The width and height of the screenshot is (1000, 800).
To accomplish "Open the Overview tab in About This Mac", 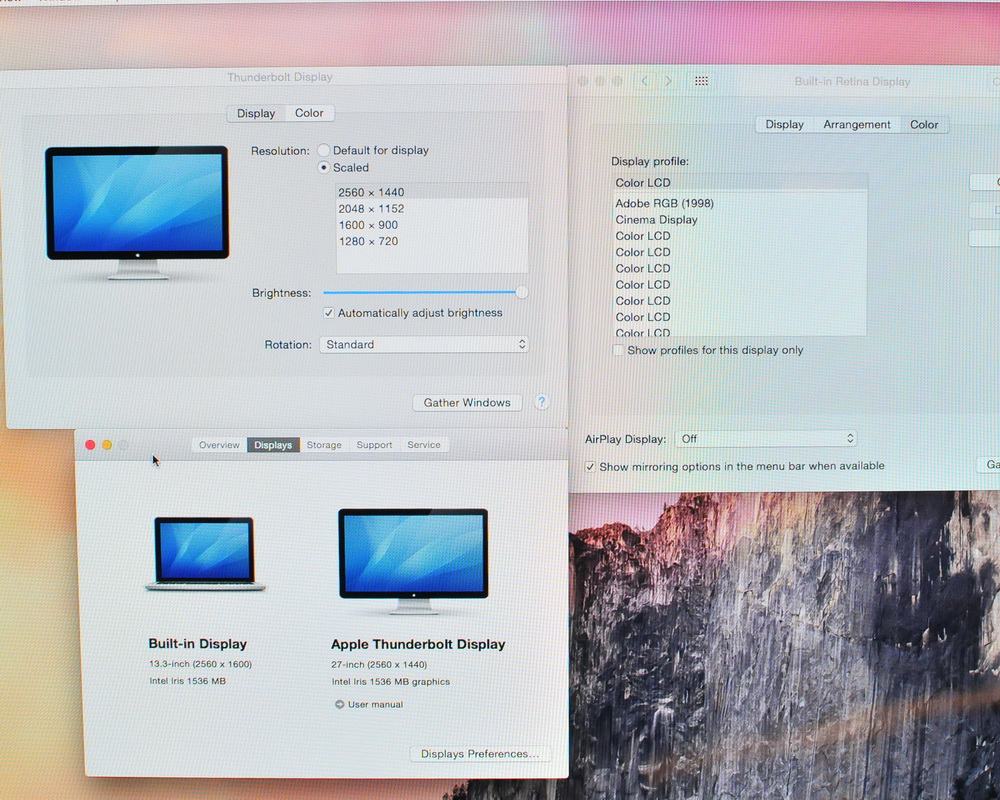I will [219, 445].
